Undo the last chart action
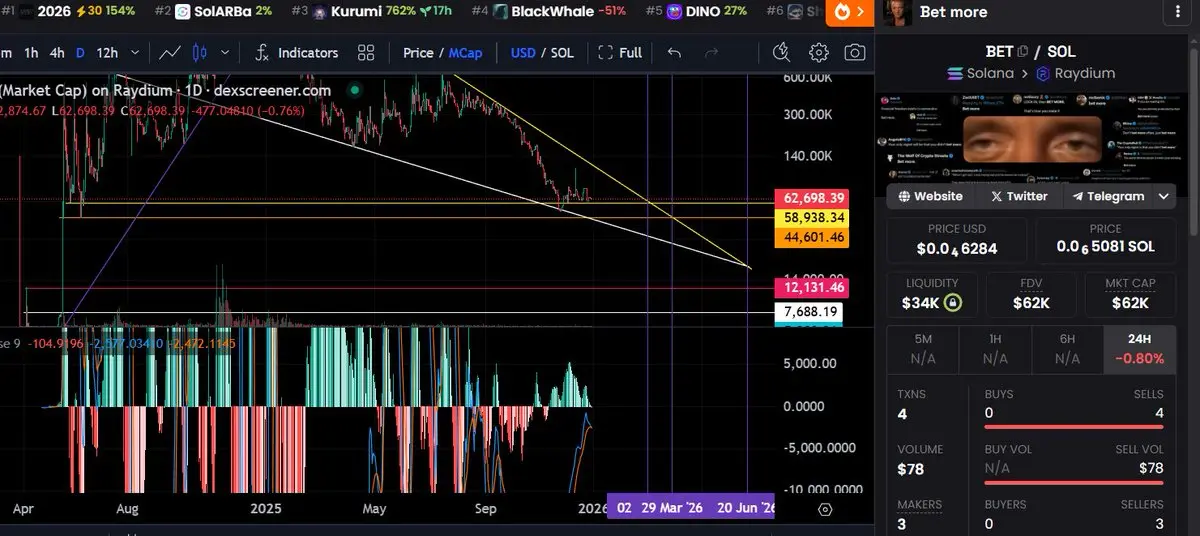 coord(674,53)
